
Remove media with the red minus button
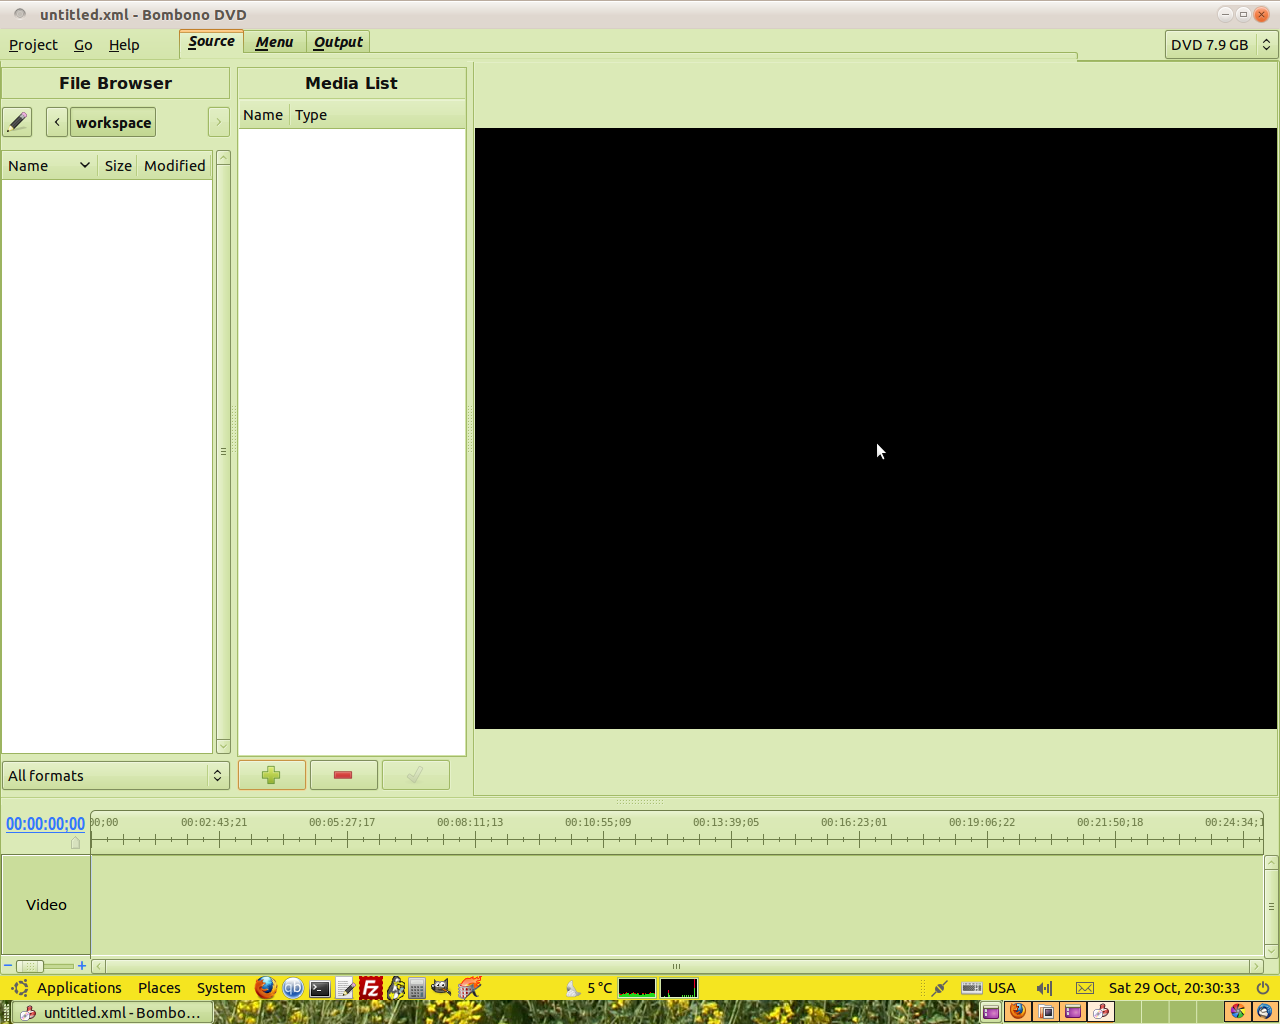[x=343, y=775]
